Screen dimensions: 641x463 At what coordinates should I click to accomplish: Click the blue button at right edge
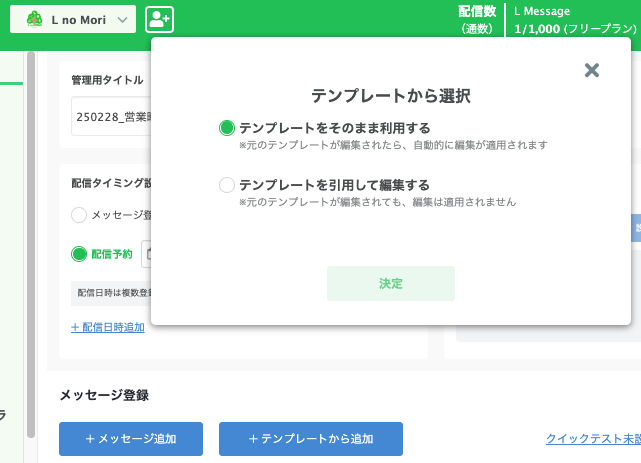(636, 228)
